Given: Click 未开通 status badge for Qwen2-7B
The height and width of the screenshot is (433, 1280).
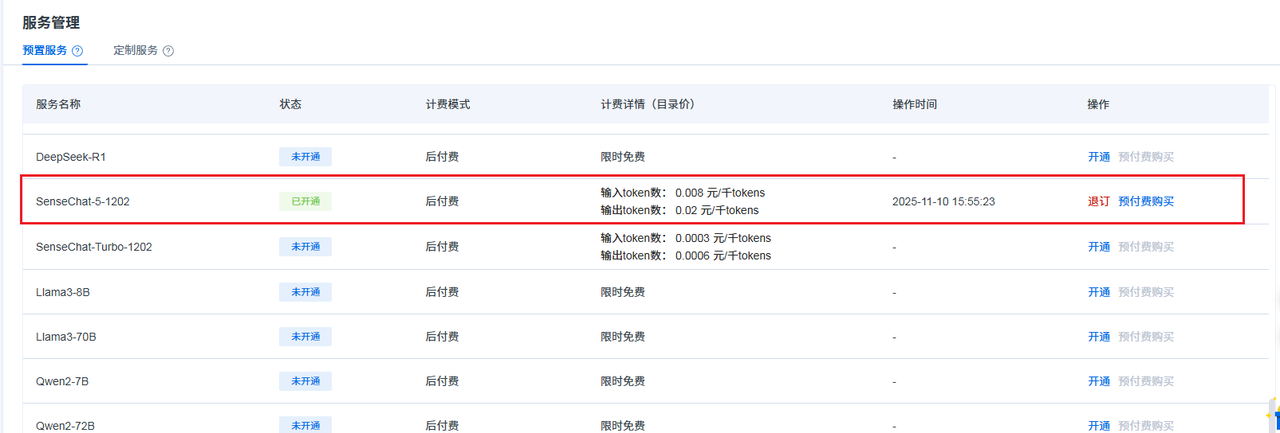Looking at the screenshot, I should tap(305, 381).
